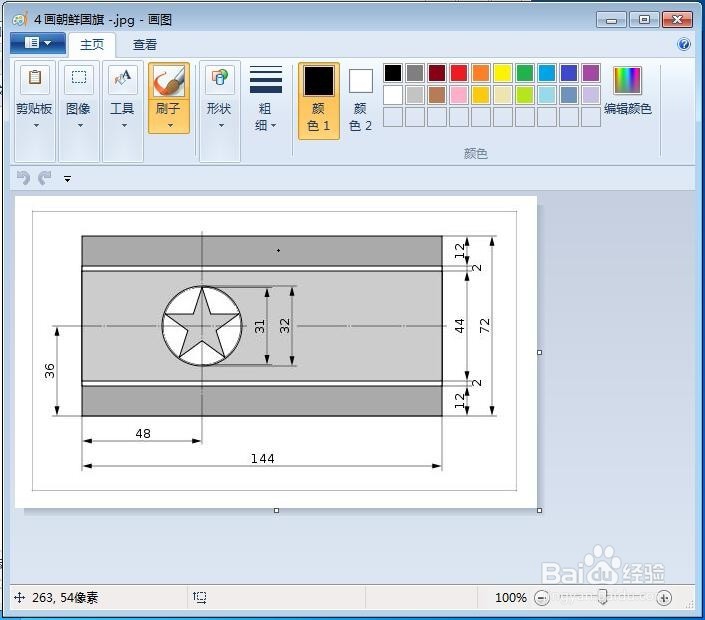705x620 pixels.
Task: Pick the gold color swatch
Action: coord(481,95)
